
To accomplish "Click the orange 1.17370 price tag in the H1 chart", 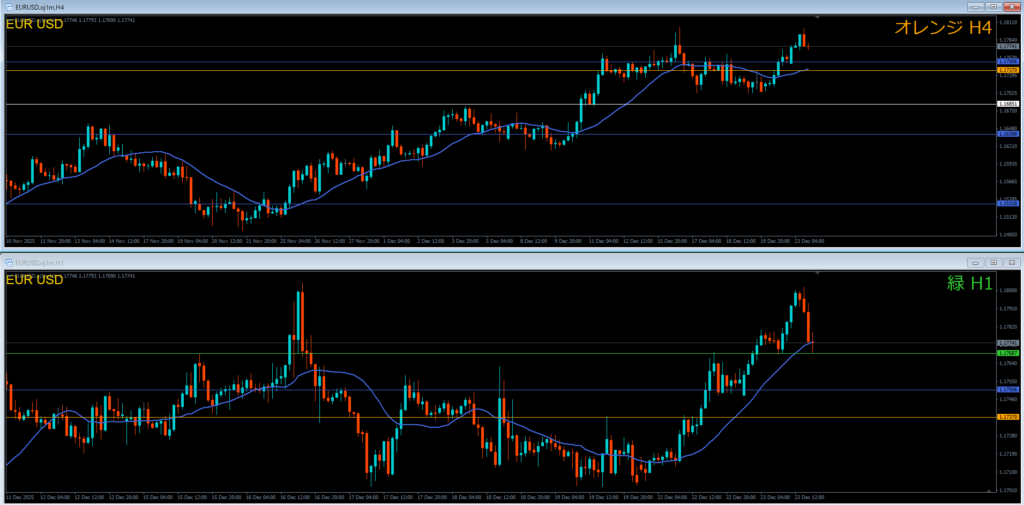I will coord(1008,417).
